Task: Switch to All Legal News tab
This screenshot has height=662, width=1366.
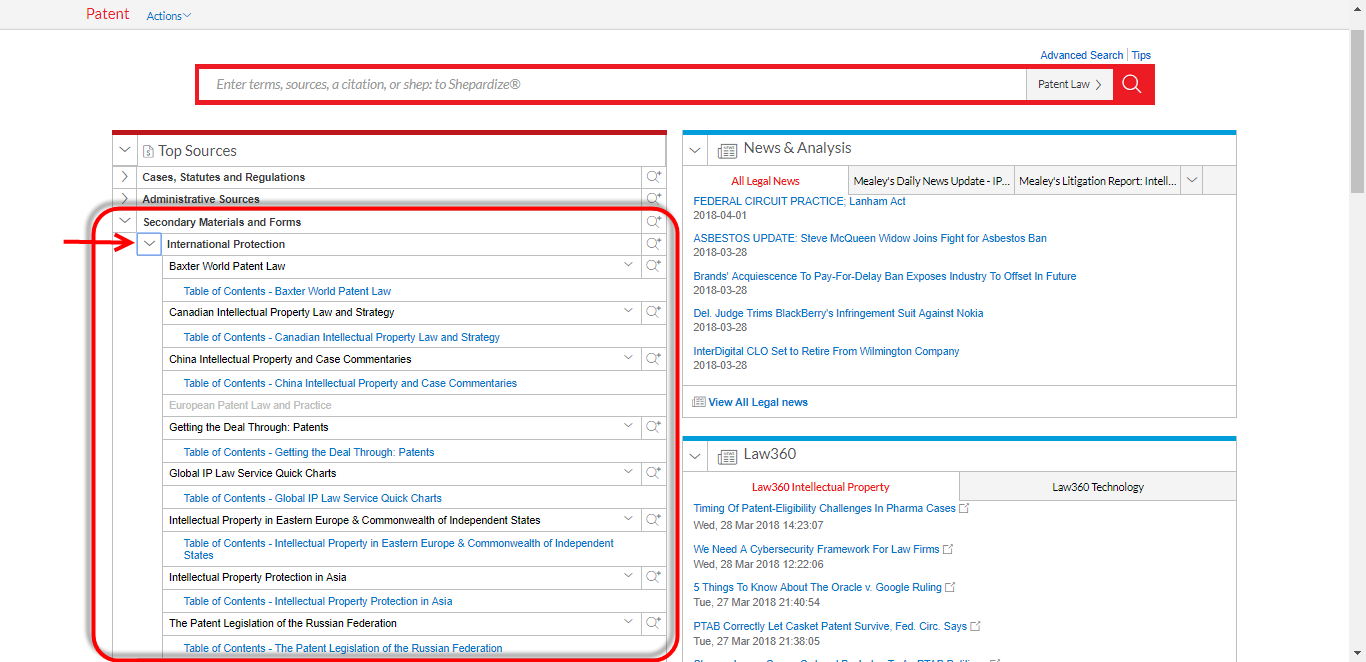Action: coord(765,181)
